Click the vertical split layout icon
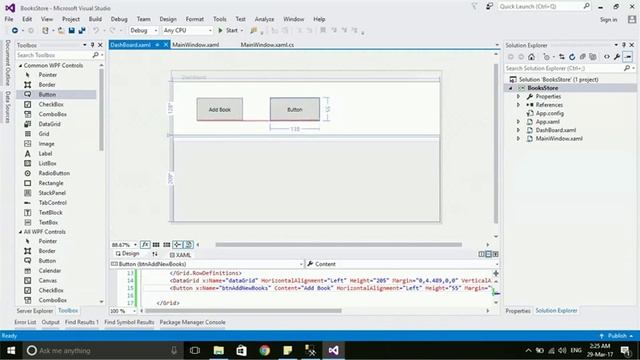 (482, 254)
